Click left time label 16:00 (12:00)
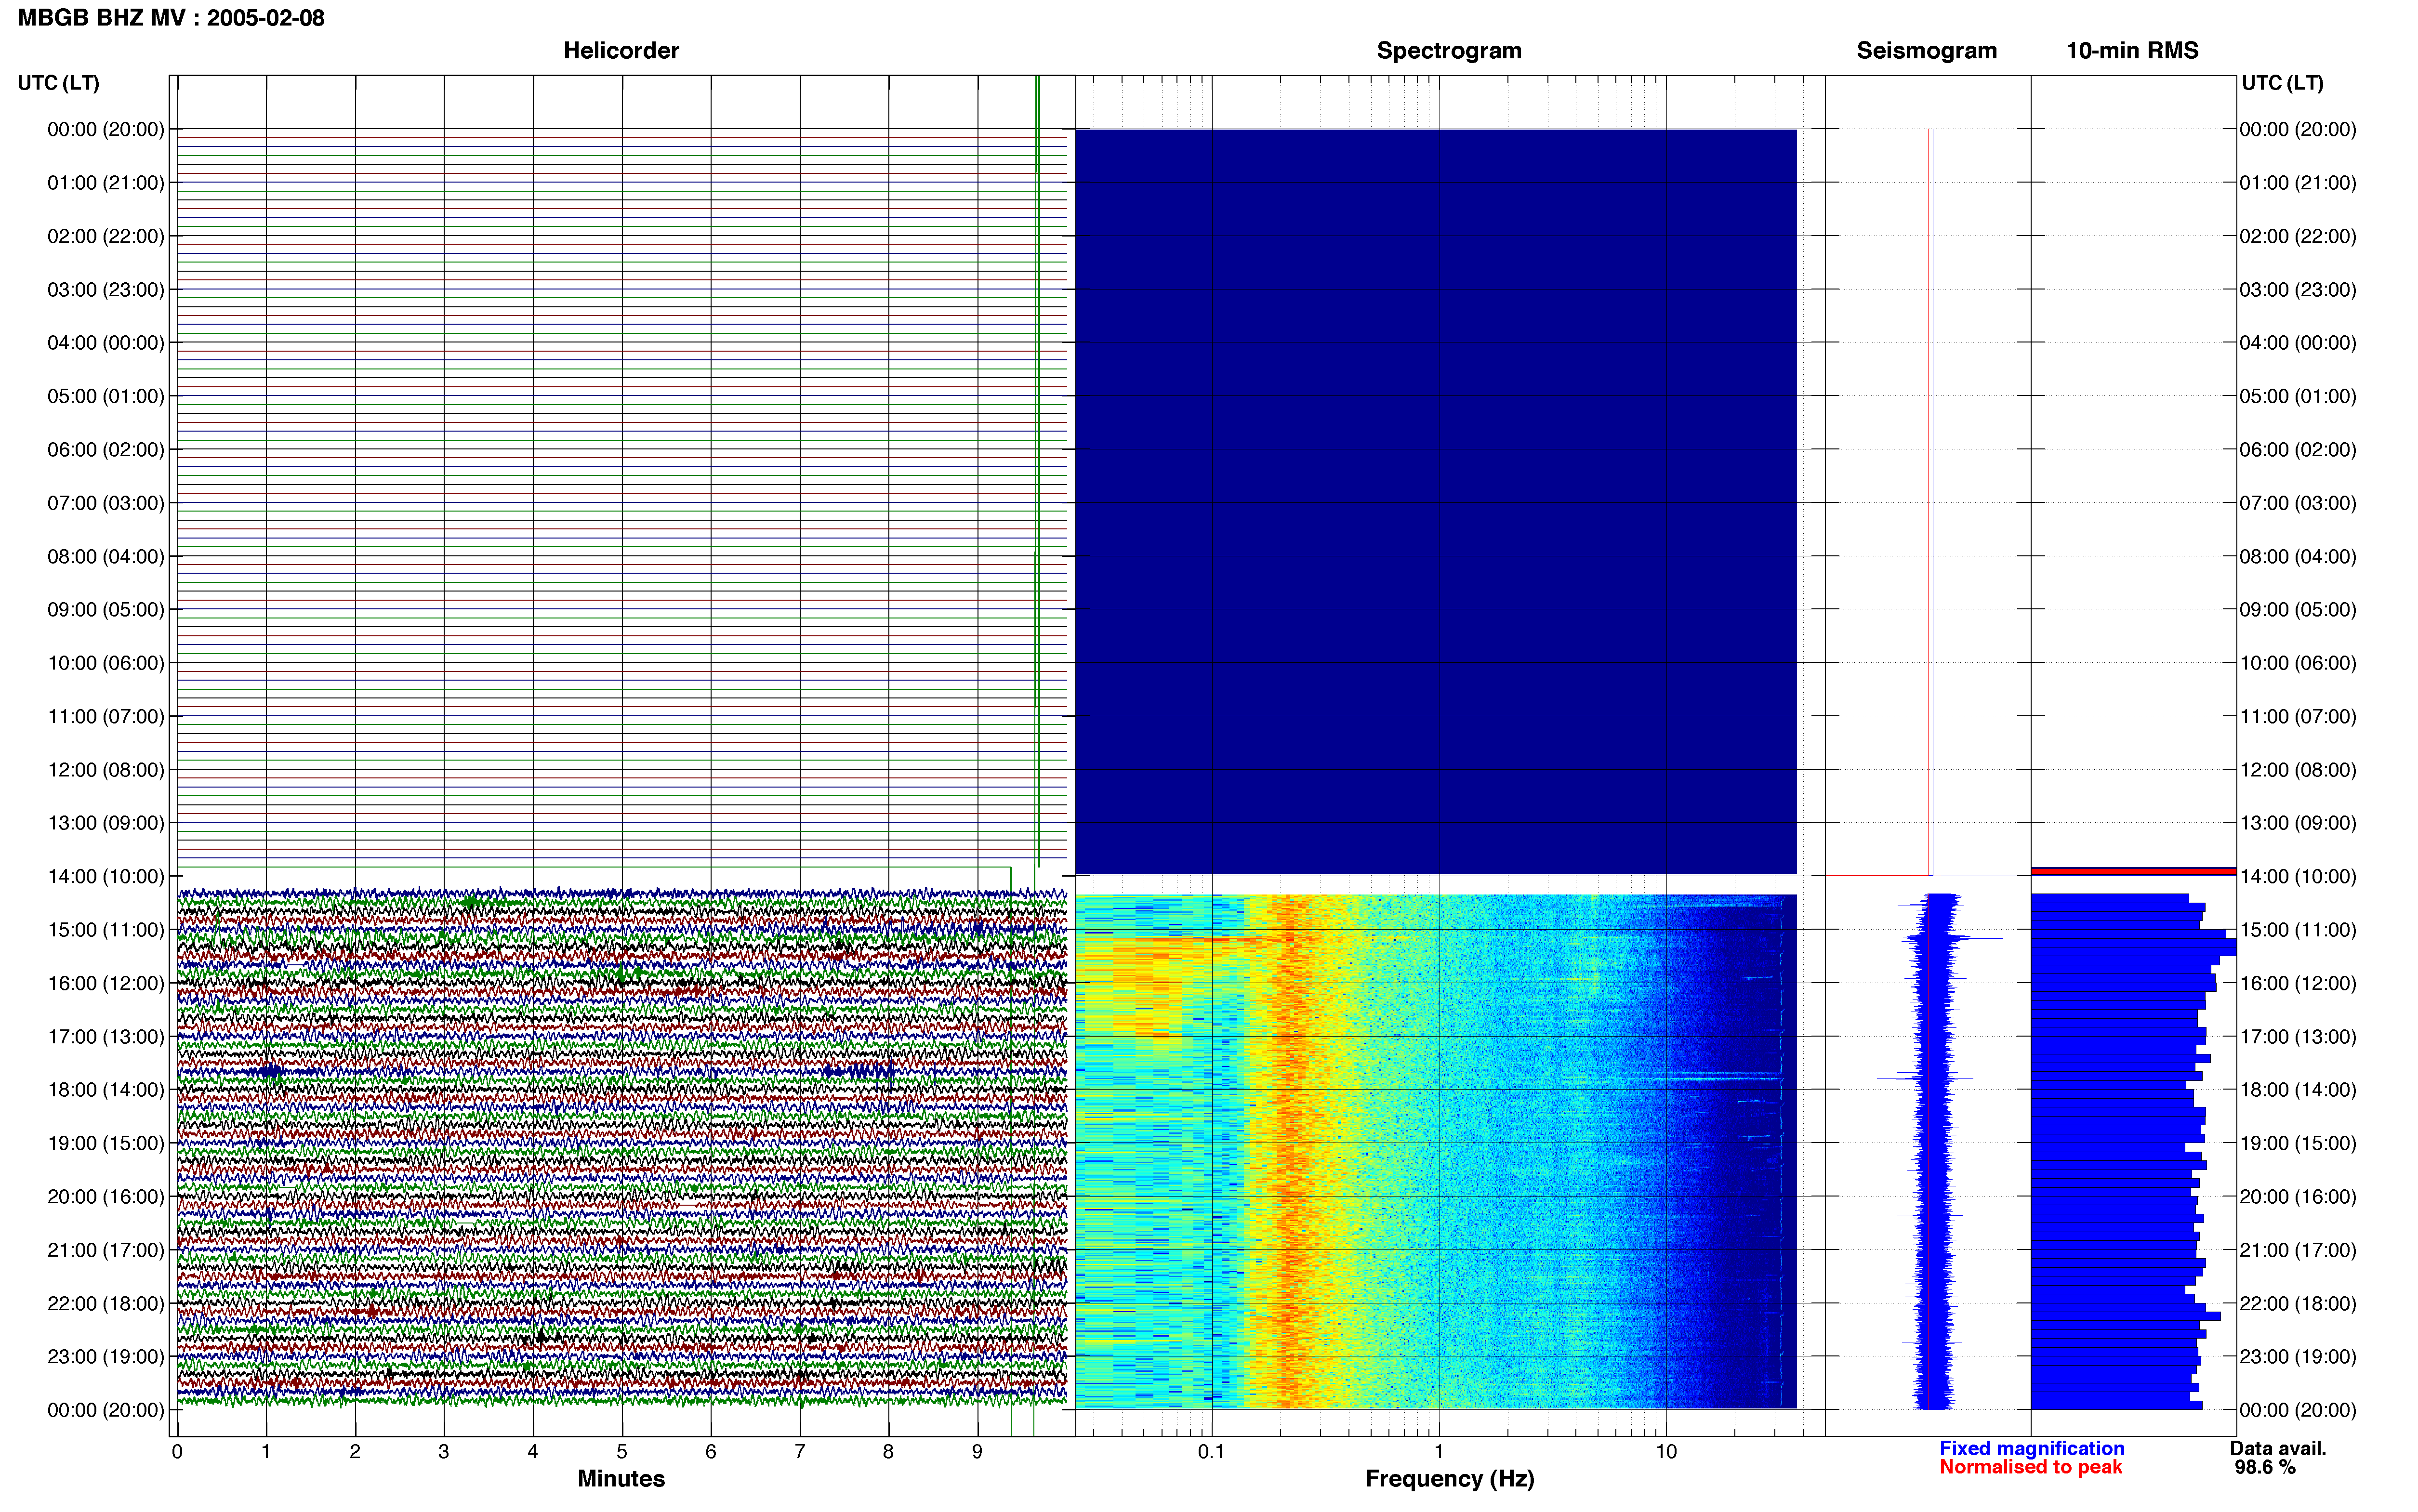Image resolution: width=2418 pixels, height=1512 pixels. [x=106, y=983]
